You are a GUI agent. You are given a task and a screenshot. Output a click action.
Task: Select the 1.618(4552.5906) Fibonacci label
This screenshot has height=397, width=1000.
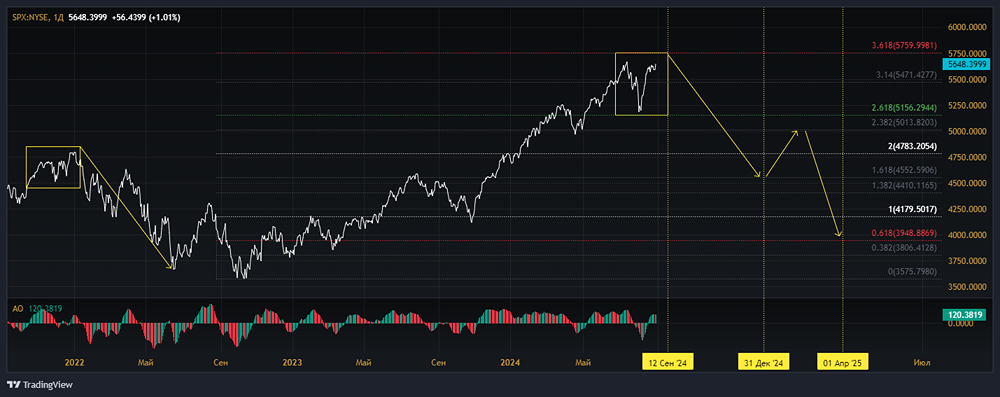(x=905, y=170)
